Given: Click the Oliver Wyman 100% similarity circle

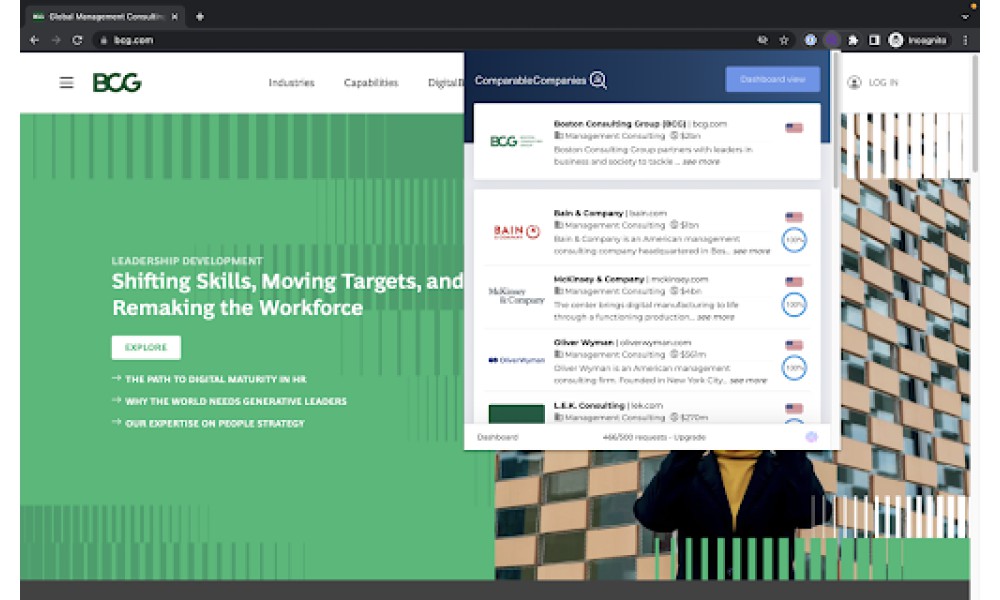Looking at the screenshot, I should pyautogui.click(x=794, y=368).
